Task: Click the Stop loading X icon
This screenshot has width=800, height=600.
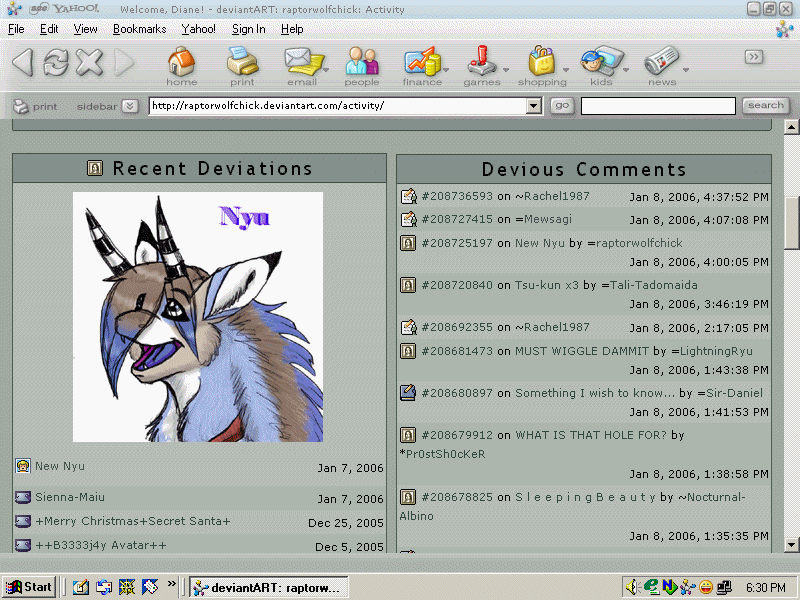Action: tap(90, 62)
